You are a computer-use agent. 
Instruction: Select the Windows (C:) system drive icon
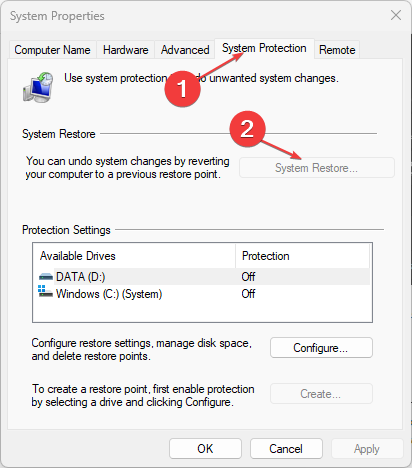(x=45, y=291)
